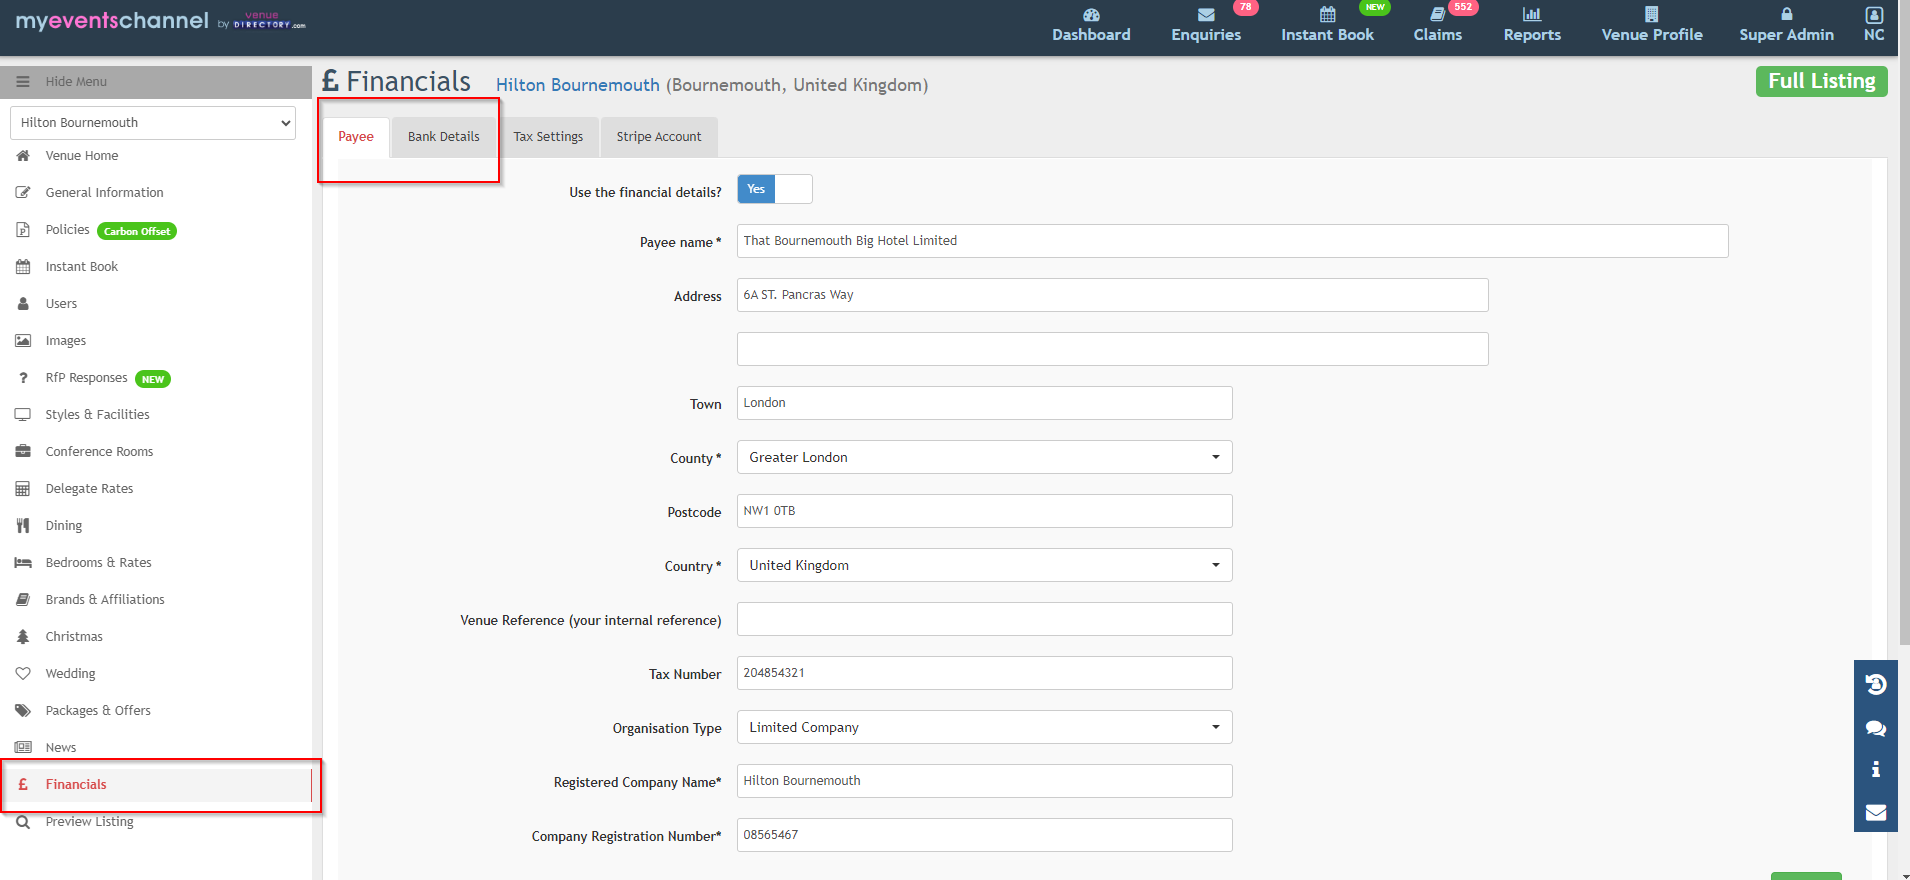Switch to the Tax Settings tab
The height and width of the screenshot is (880, 1910).
[548, 137]
